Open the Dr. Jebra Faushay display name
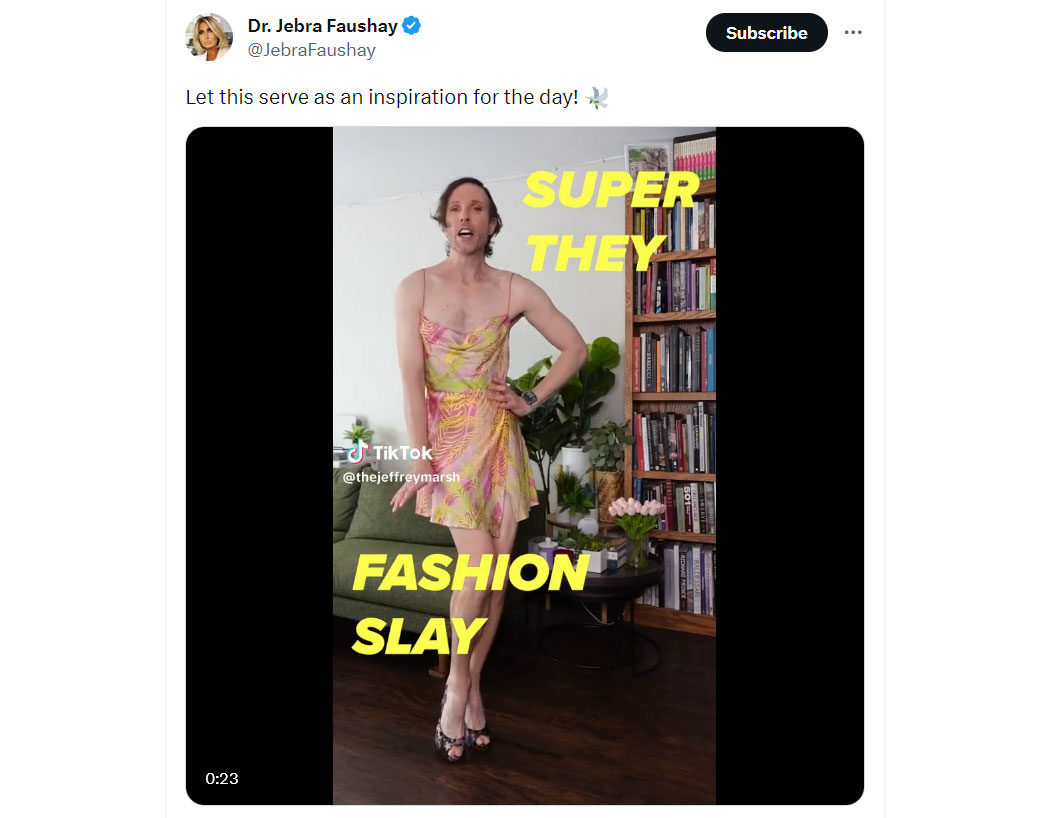The image size is (1050, 818). 322,26
